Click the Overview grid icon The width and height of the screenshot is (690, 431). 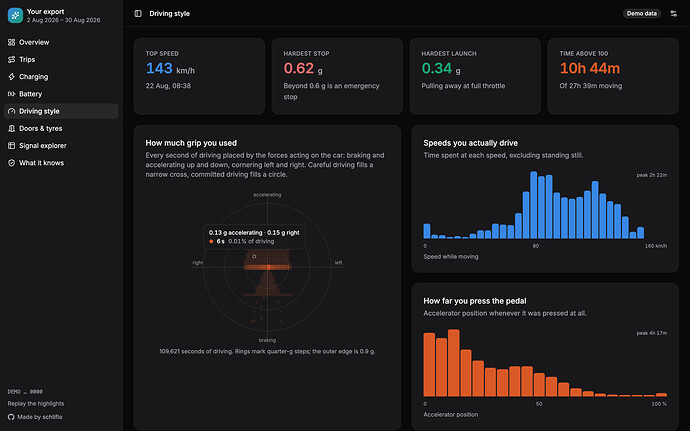11,42
